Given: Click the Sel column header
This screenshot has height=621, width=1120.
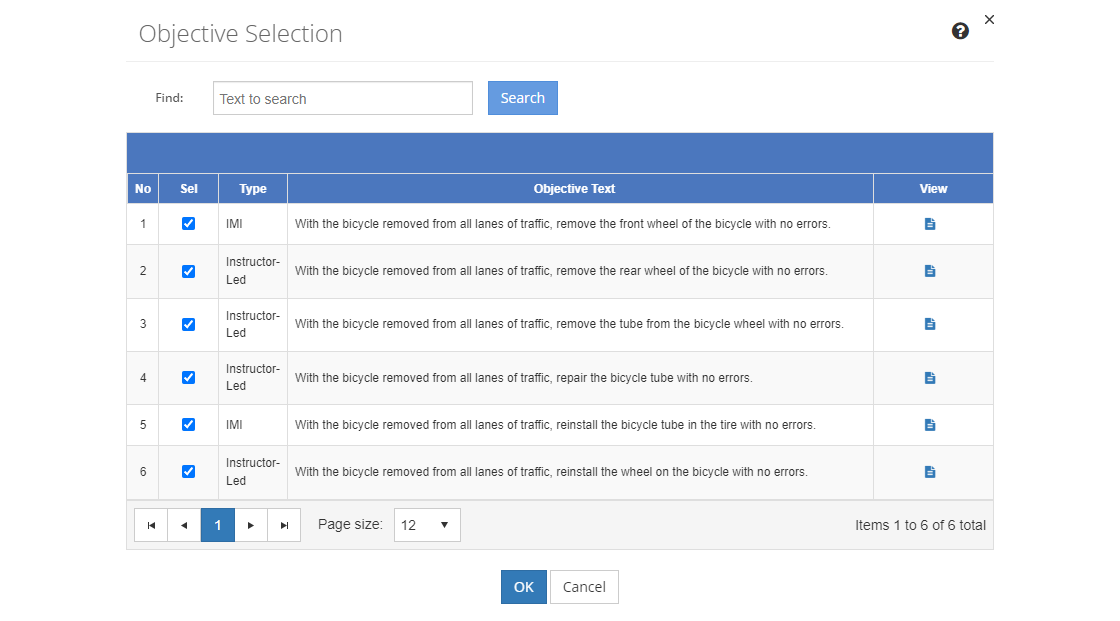Looking at the screenshot, I should 189,189.
